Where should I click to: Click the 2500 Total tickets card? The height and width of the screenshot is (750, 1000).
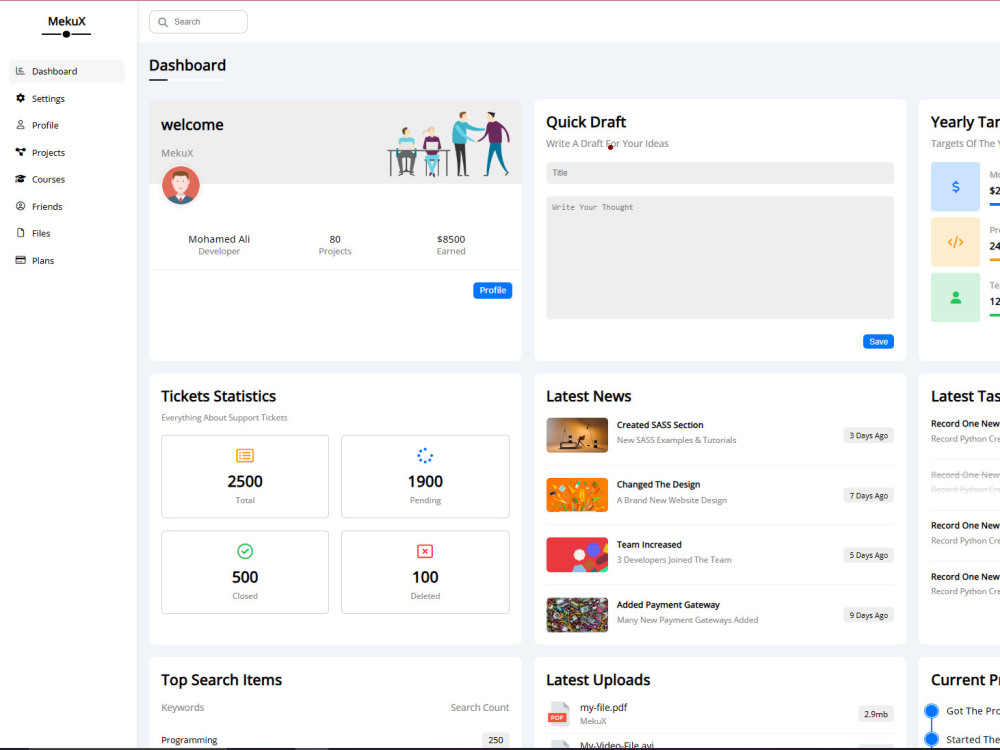tap(245, 476)
